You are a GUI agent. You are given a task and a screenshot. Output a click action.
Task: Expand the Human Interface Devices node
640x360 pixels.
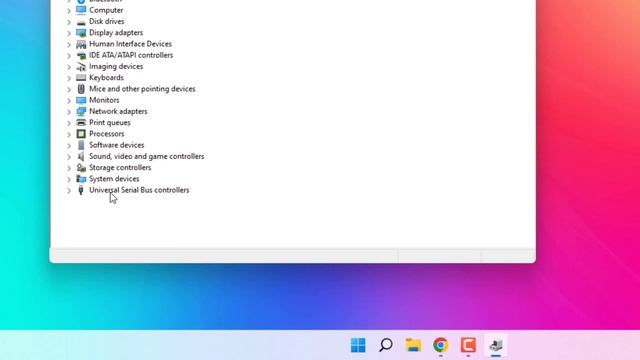pyautogui.click(x=69, y=44)
